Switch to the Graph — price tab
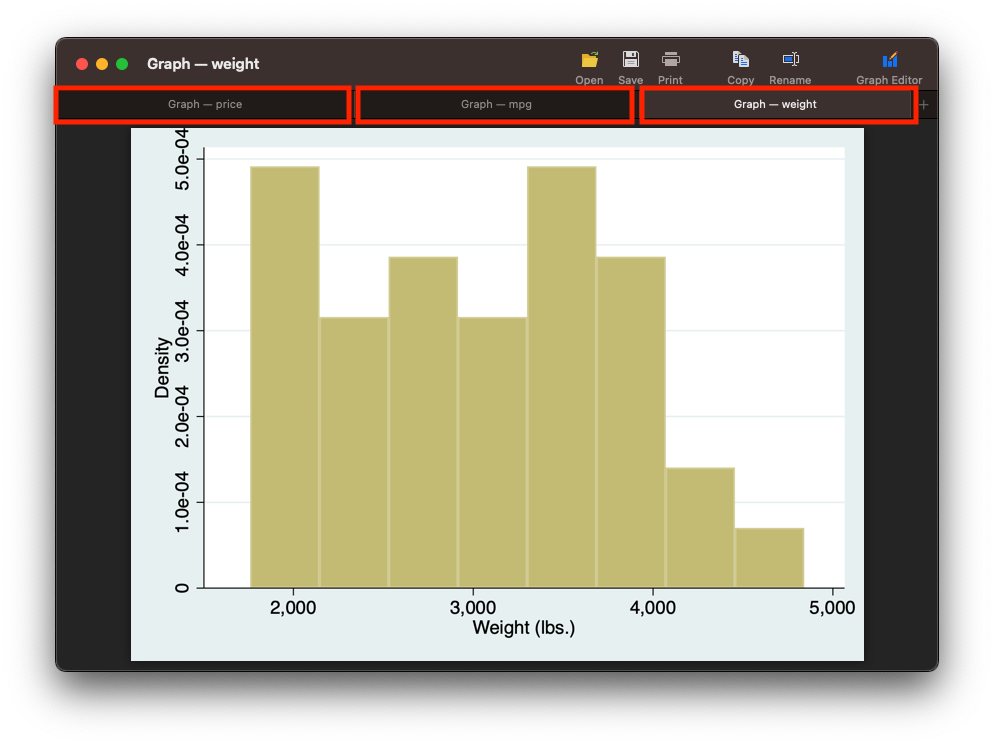 tap(203, 105)
